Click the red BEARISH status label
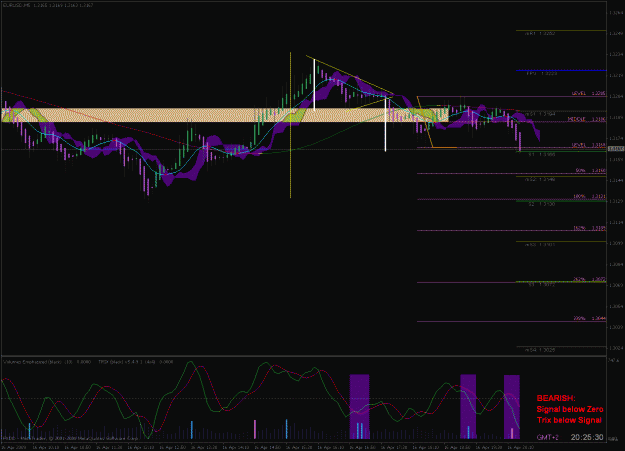 (556, 398)
